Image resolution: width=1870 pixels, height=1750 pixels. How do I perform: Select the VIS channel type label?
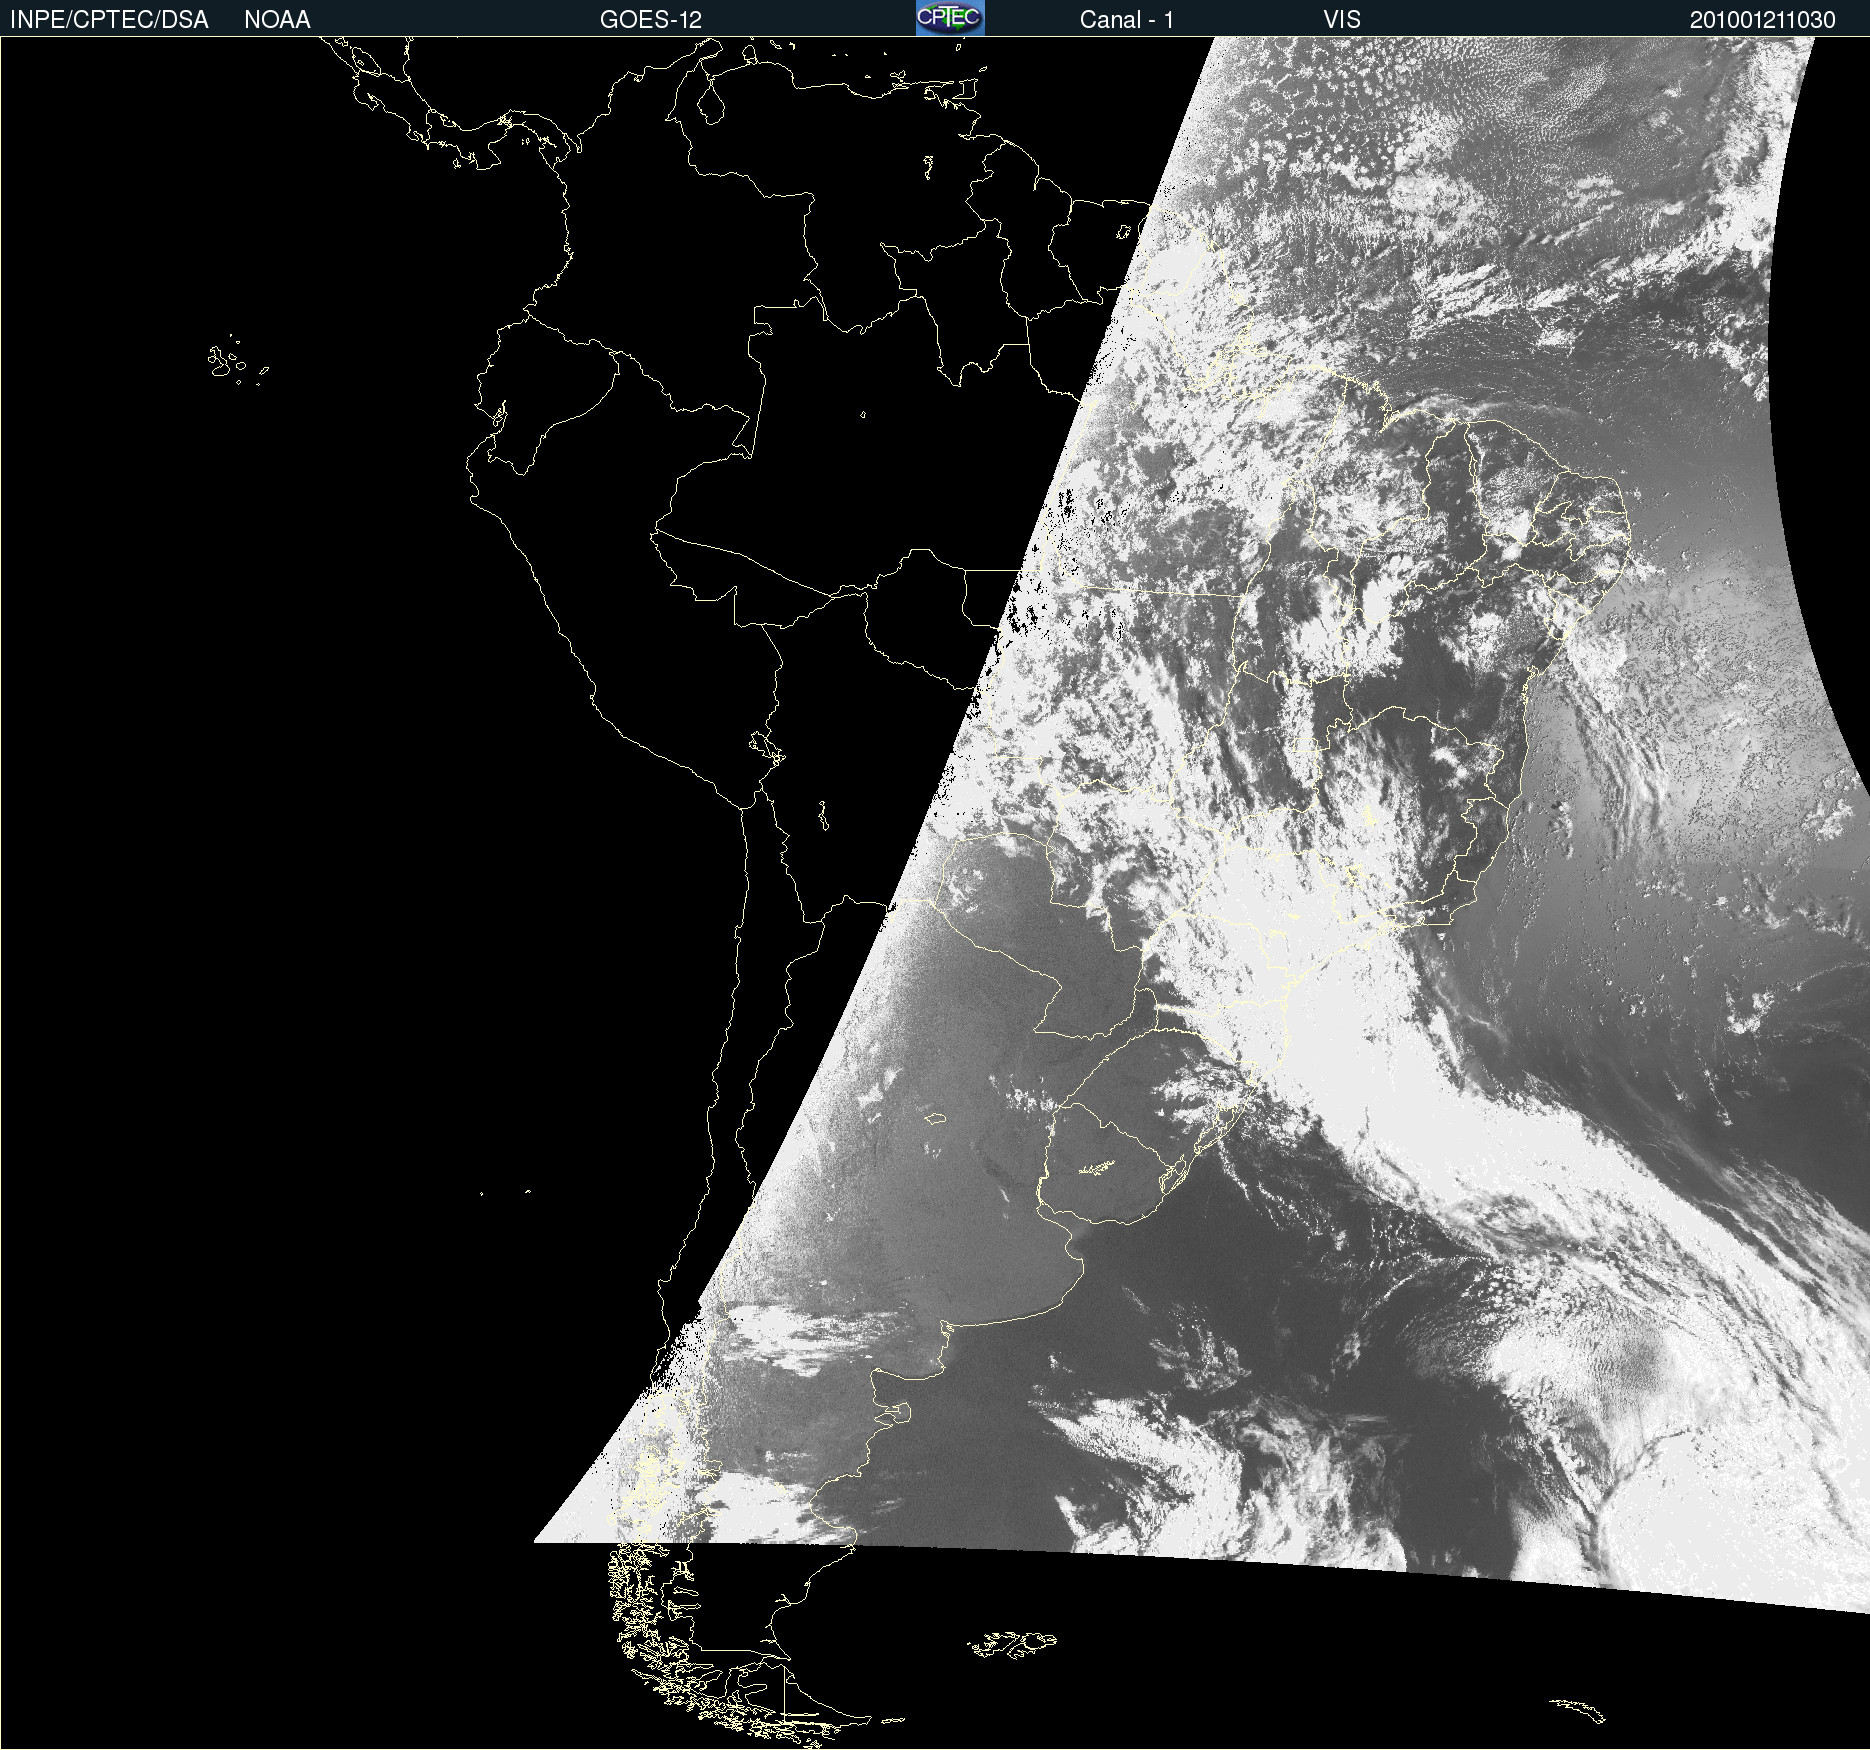(1342, 20)
